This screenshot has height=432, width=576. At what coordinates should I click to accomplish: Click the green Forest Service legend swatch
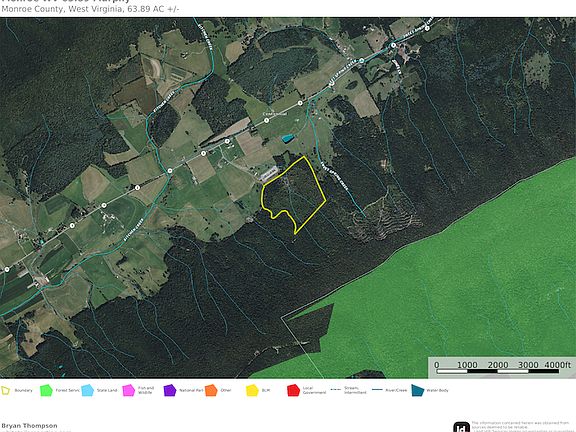click(46, 390)
